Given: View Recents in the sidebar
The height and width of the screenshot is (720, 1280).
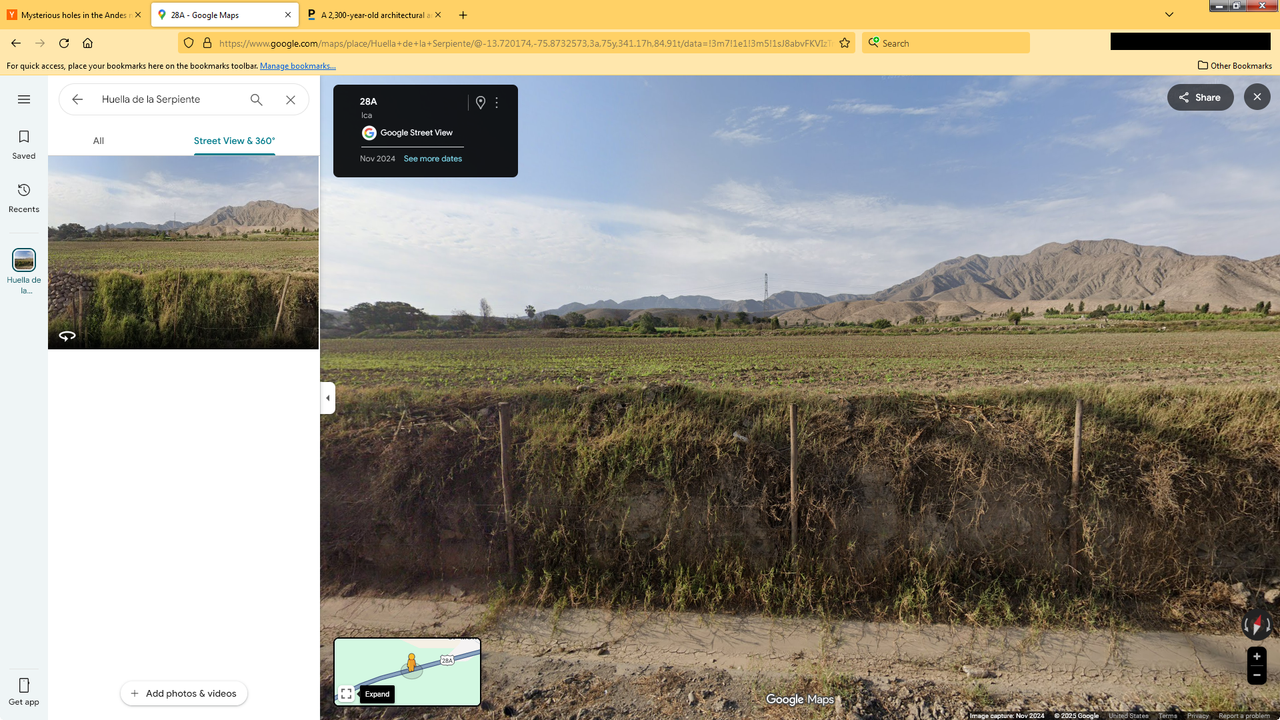Looking at the screenshot, I should point(23,197).
